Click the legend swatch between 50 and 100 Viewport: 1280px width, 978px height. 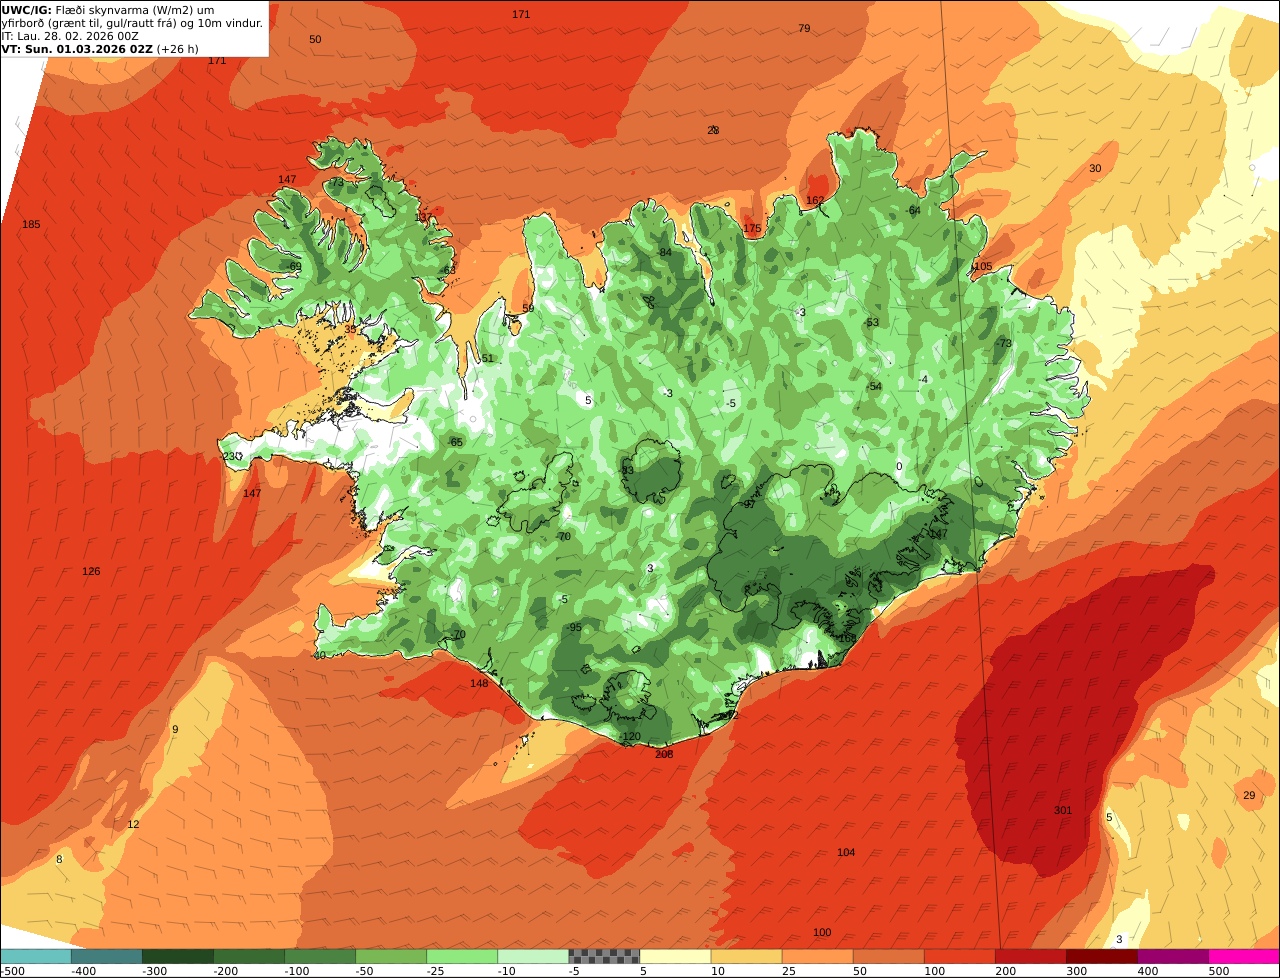(888, 956)
